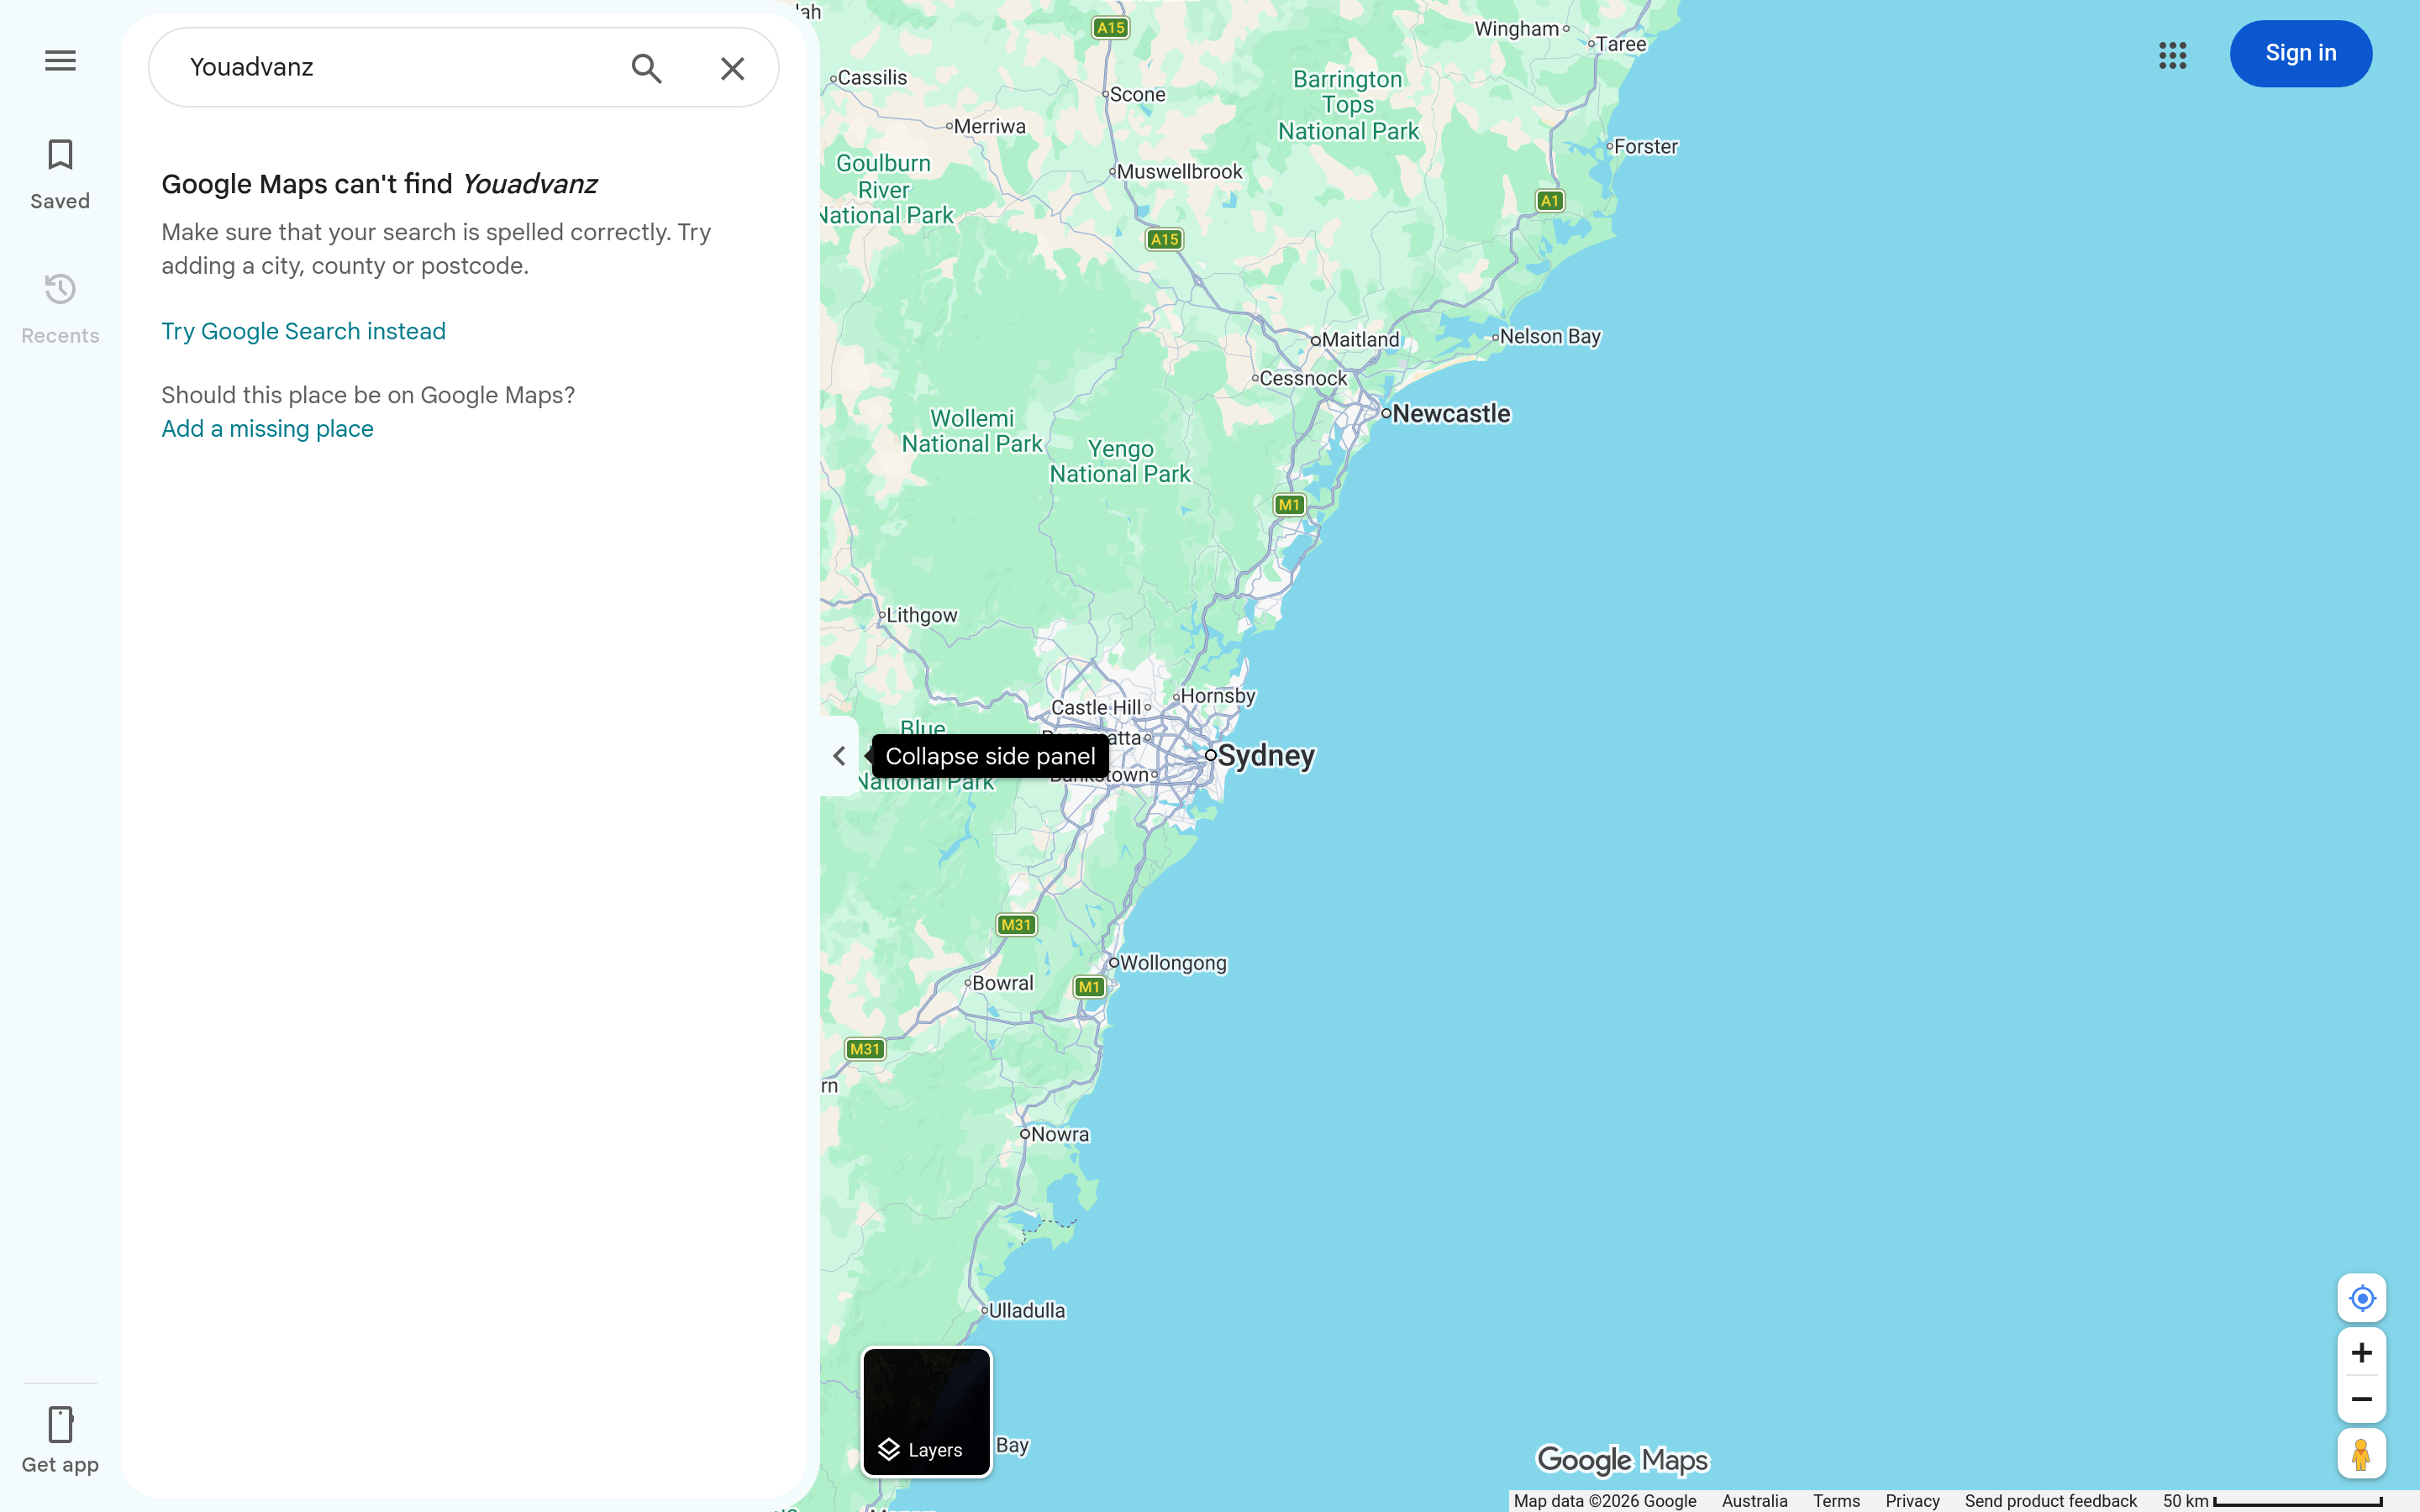
Task: Clear the Youadvanz search text
Action: click(732, 68)
